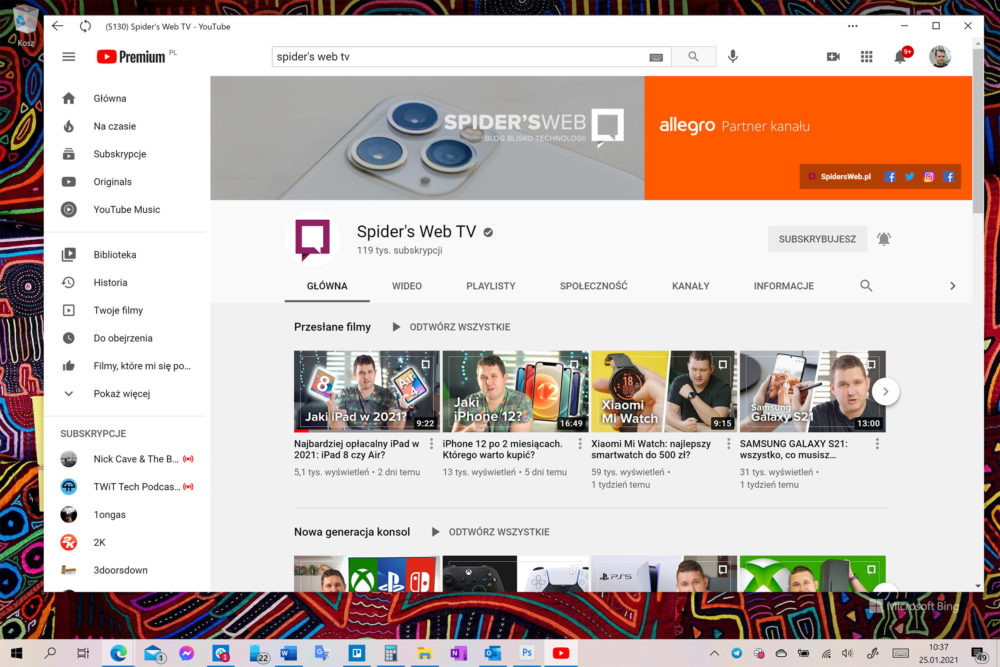Open Nick Cave subscription channel
The image size is (1000, 667).
(126, 459)
